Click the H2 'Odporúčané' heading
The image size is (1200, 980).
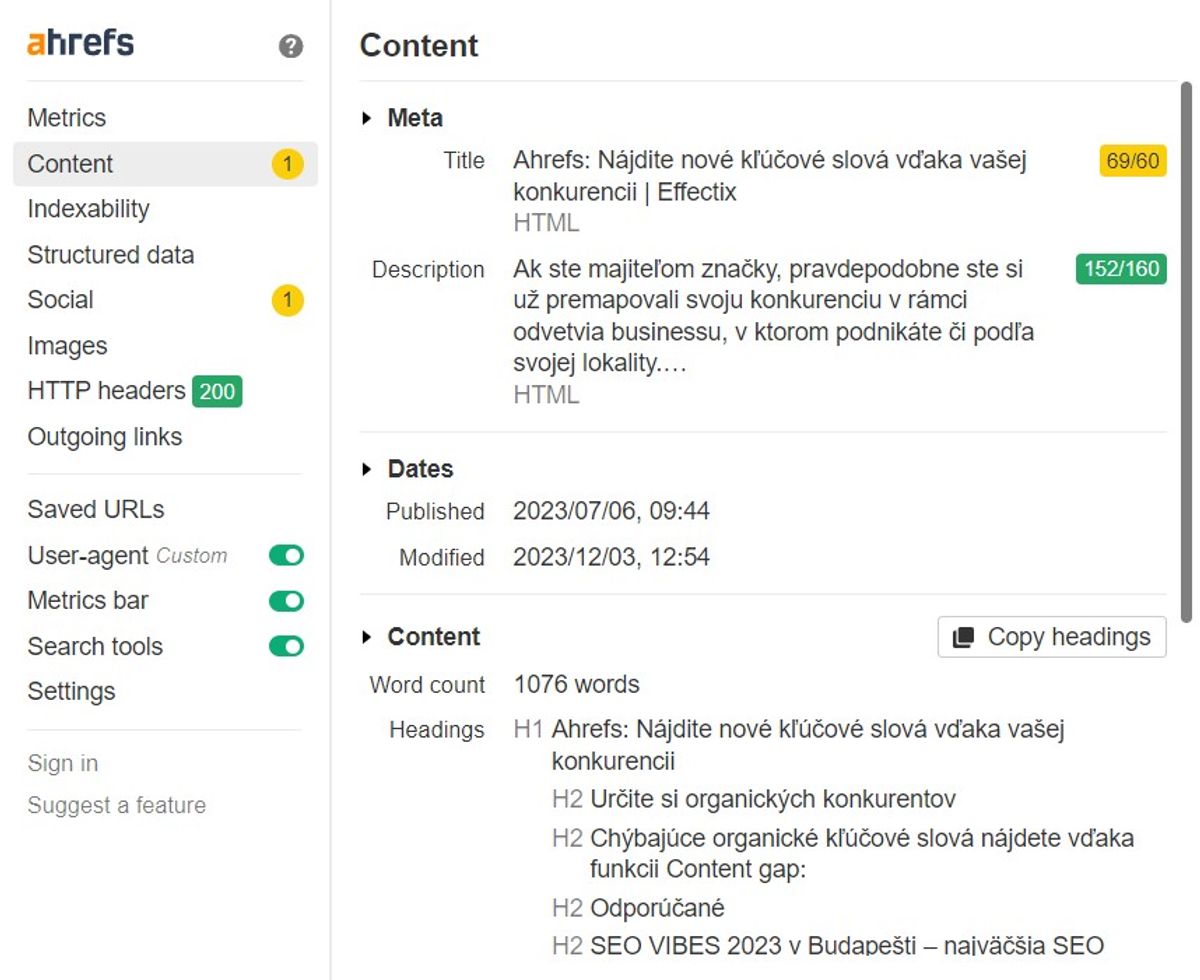coord(657,908)
